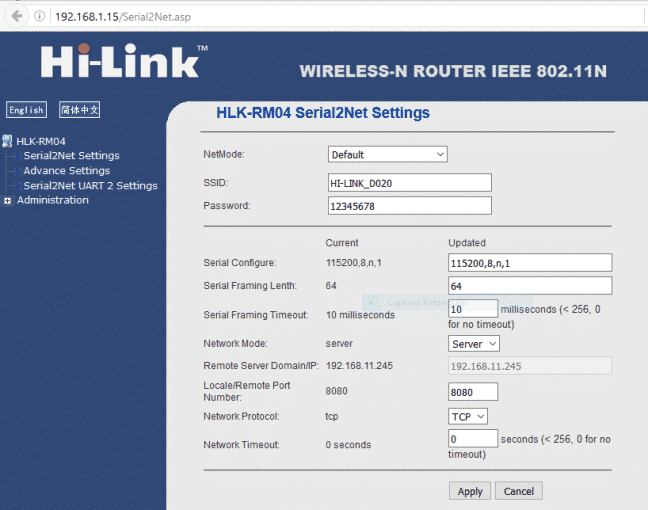Viewport: 648px width, 510px height.
Task: Open the site info icon in address bar
Action: tap(39, 17)
